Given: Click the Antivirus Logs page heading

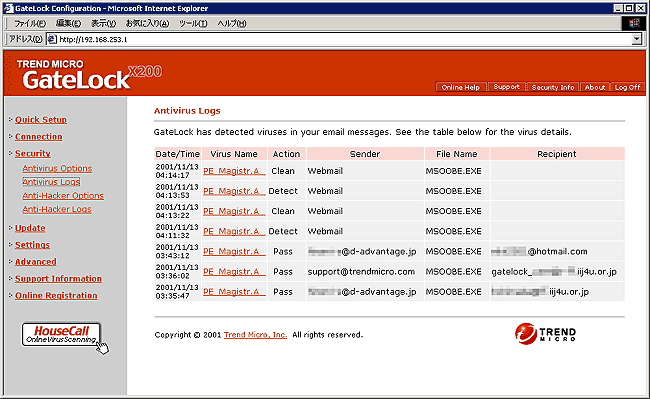Looking at the screenshot, I should (x=187, y=111).
